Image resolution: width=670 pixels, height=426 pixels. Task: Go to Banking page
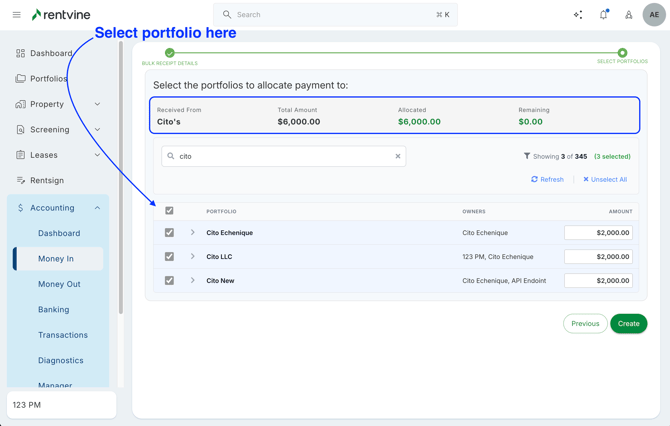53,310
